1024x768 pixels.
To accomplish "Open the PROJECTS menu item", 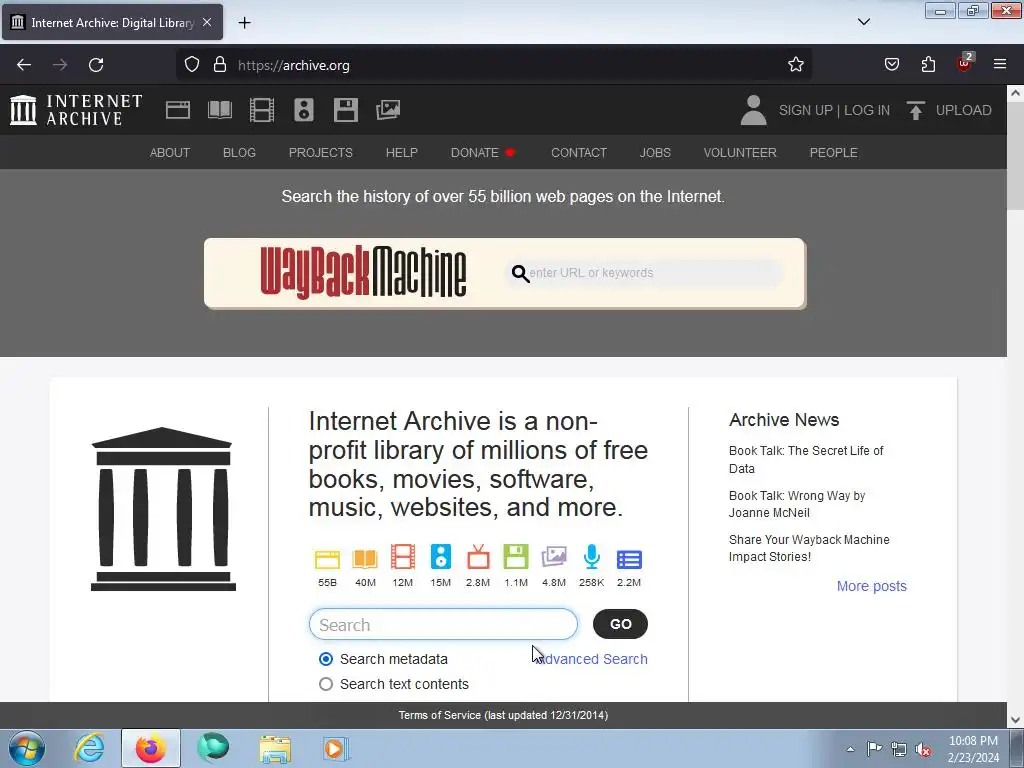I will [x=321, y=153].
